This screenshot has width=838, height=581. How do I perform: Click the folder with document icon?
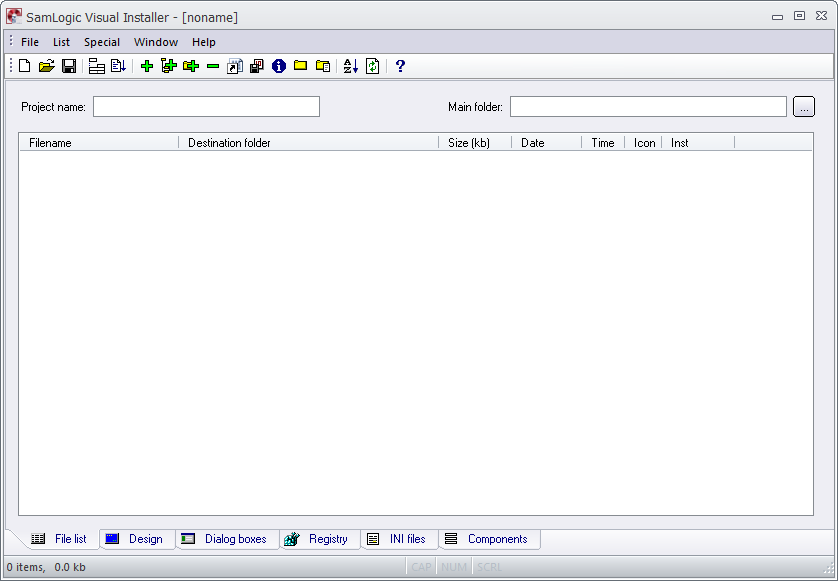point(323,66)
